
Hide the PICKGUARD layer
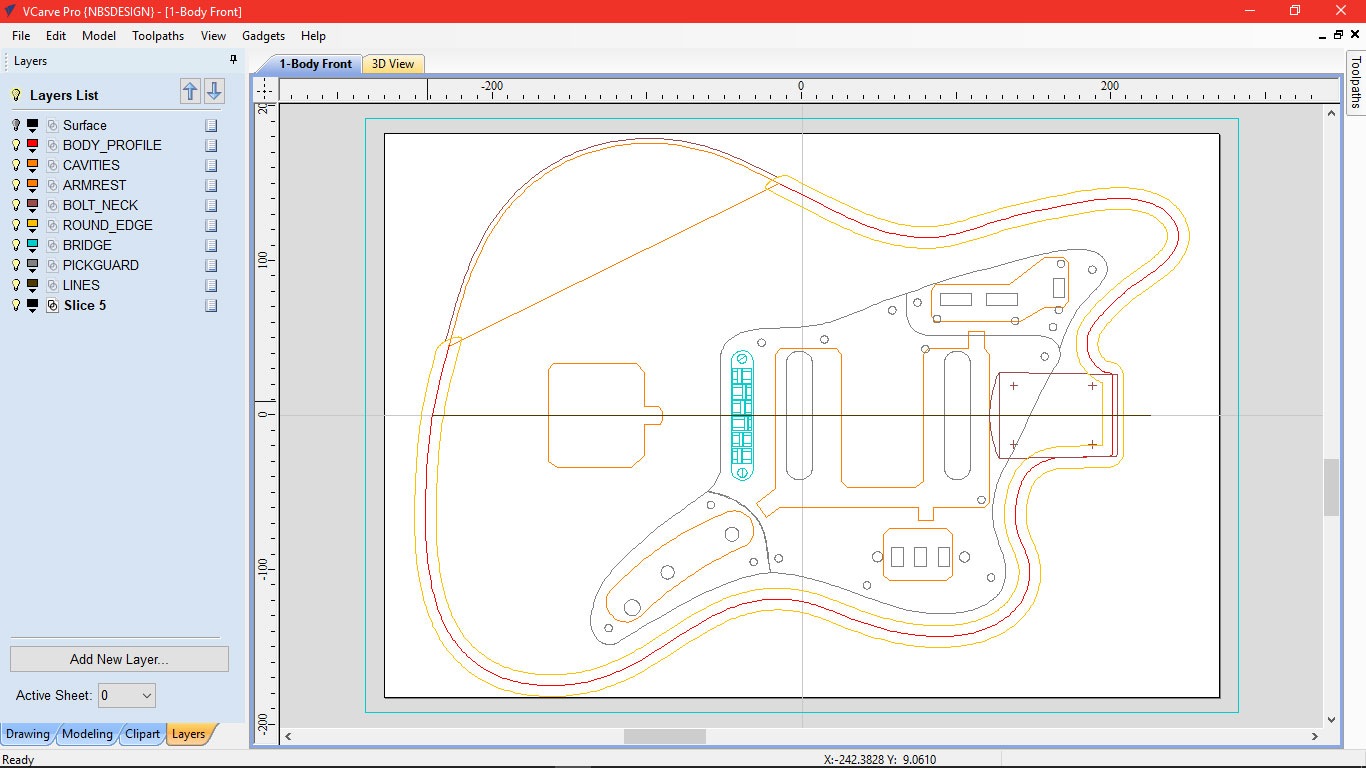coord(16,265)
